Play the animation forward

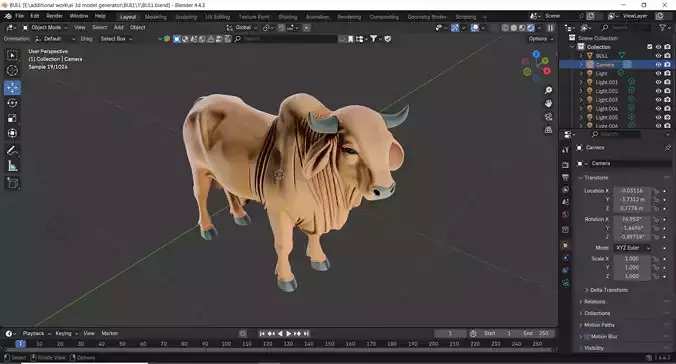pos(289,333)
